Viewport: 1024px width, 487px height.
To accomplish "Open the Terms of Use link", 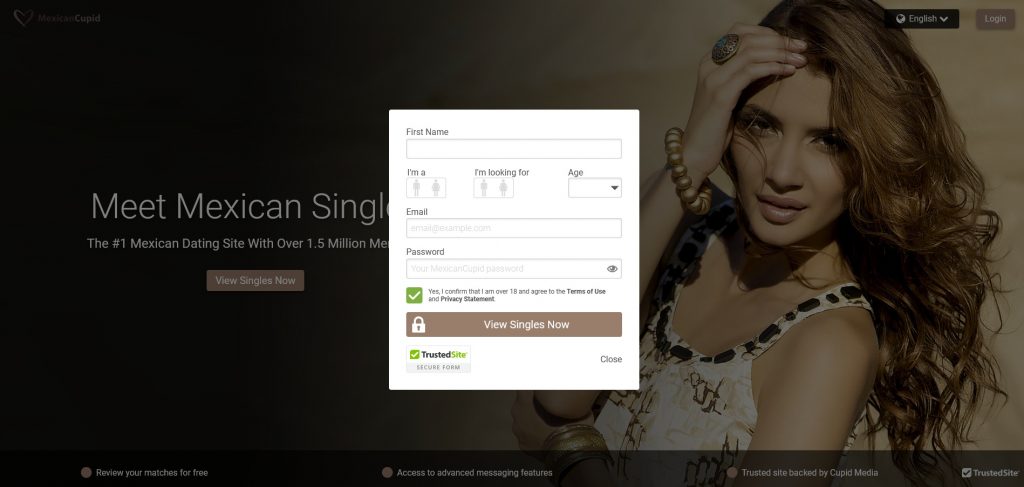I will click(x=586, y=291).
